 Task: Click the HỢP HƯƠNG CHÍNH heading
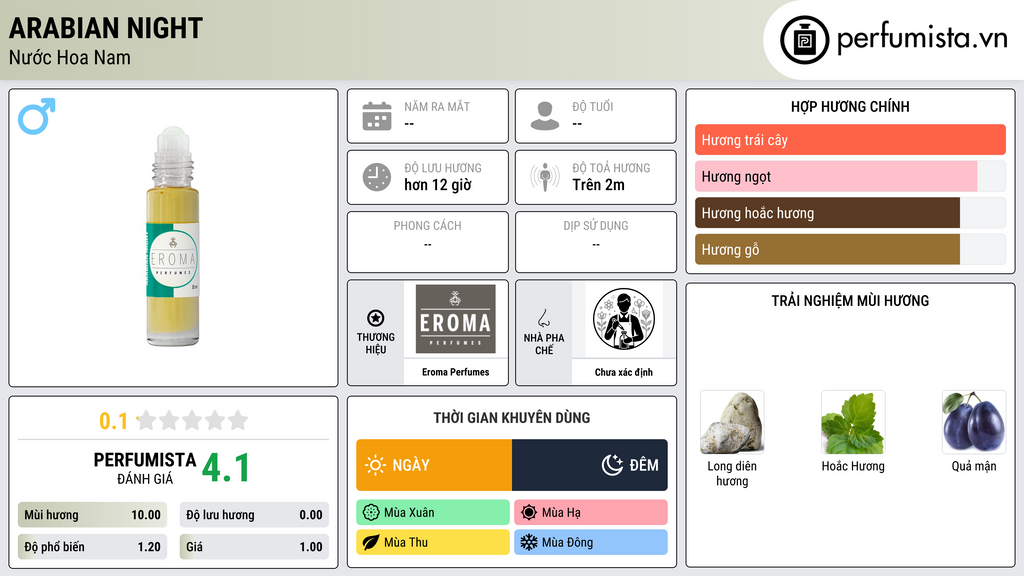coord(850,106)
